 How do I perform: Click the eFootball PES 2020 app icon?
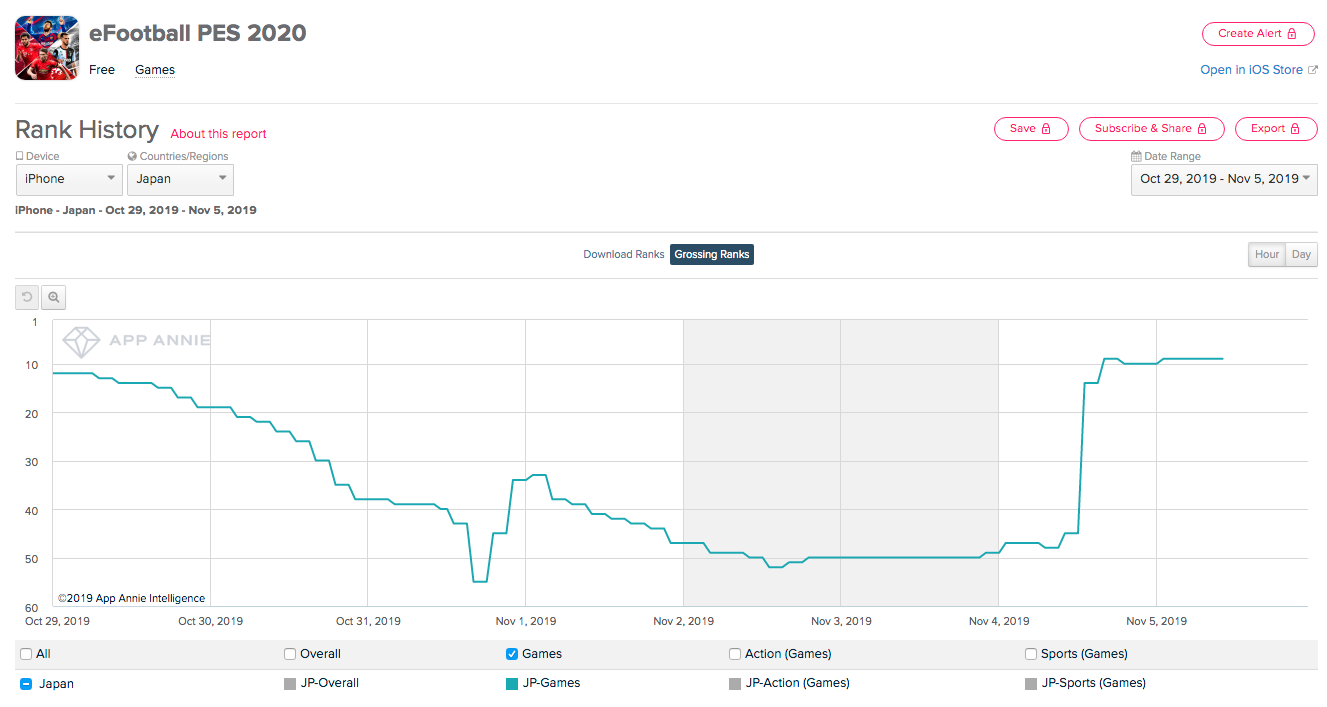46,49
